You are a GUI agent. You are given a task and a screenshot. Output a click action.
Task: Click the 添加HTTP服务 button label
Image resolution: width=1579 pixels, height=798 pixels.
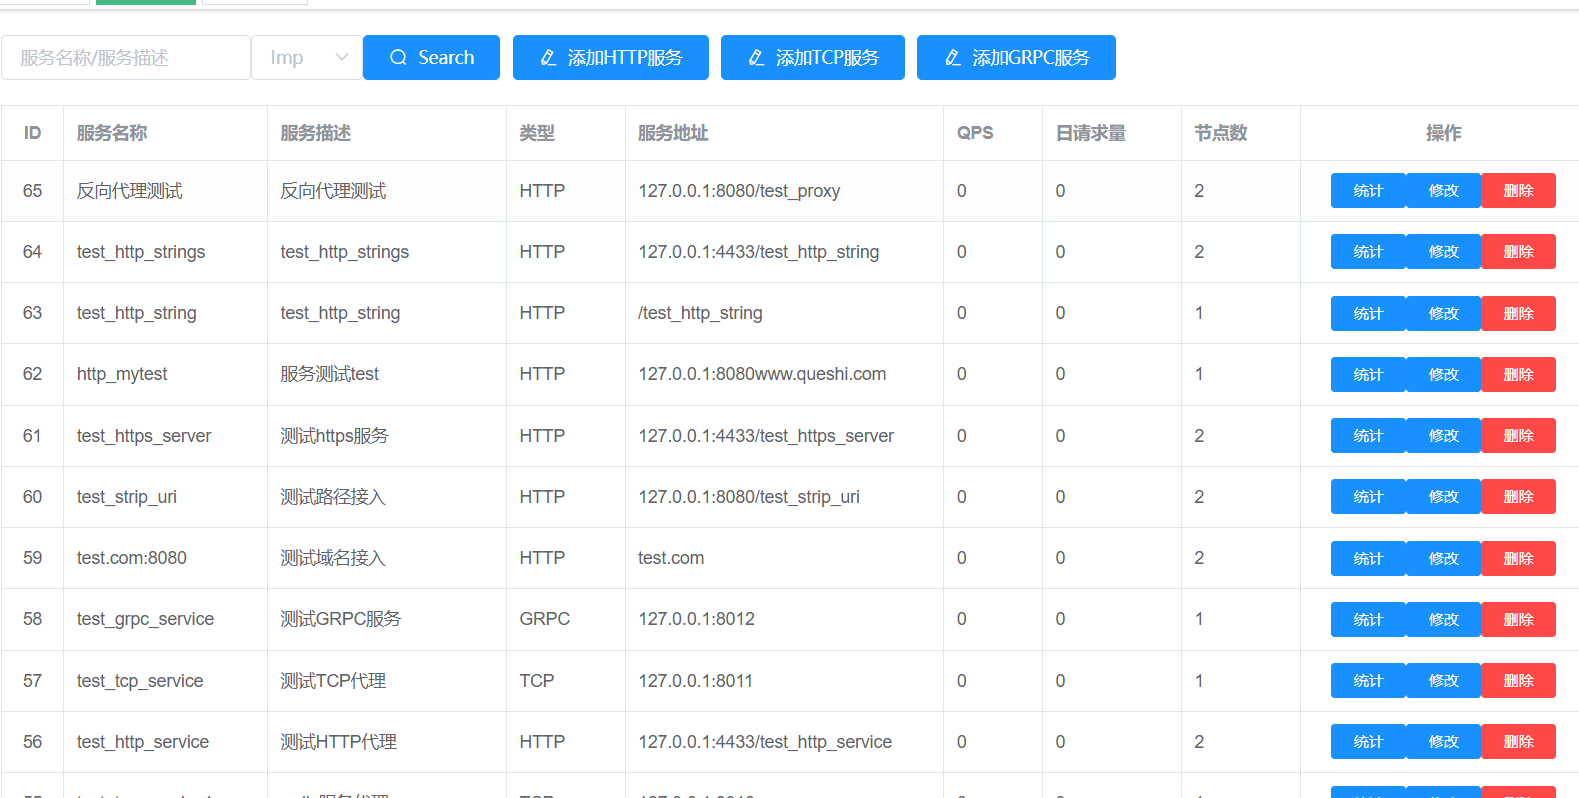tap(625, 58)
